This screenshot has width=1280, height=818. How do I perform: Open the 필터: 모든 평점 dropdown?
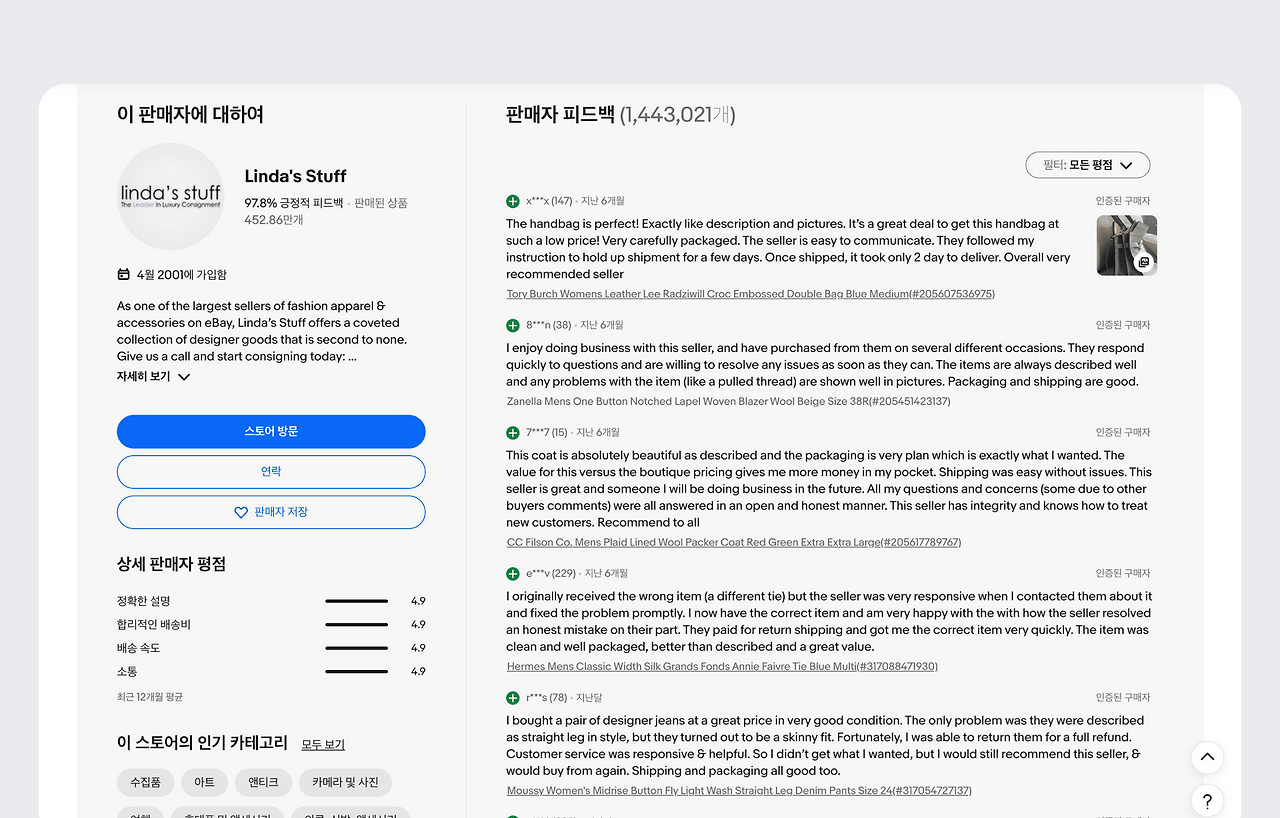pos(1088,165)
